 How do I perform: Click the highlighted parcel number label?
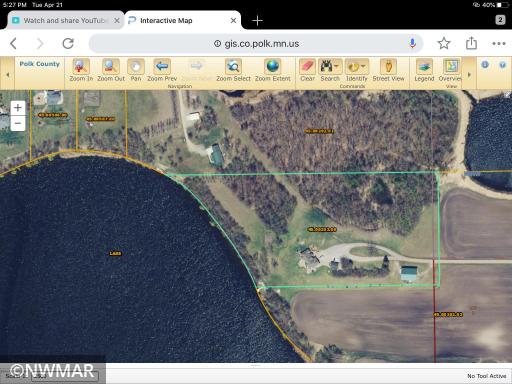pyautogui.click(x=322, y=229)
